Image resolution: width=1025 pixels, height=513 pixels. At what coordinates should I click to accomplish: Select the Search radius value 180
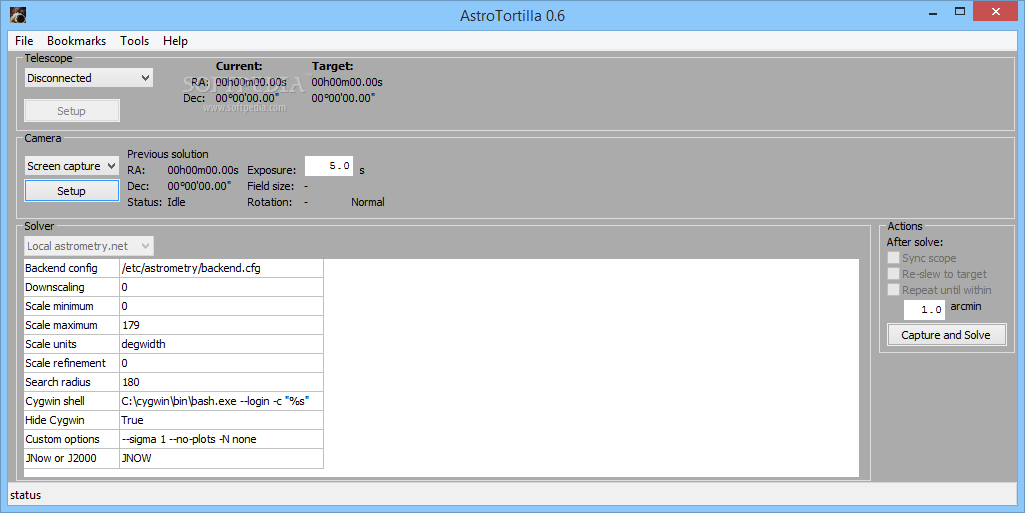point(222,382)
